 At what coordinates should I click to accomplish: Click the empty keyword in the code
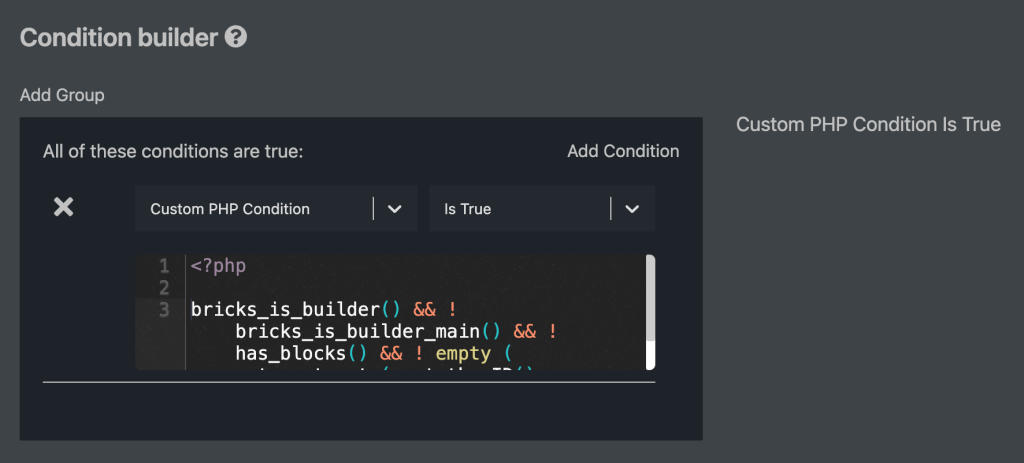(x=463, y=353)
